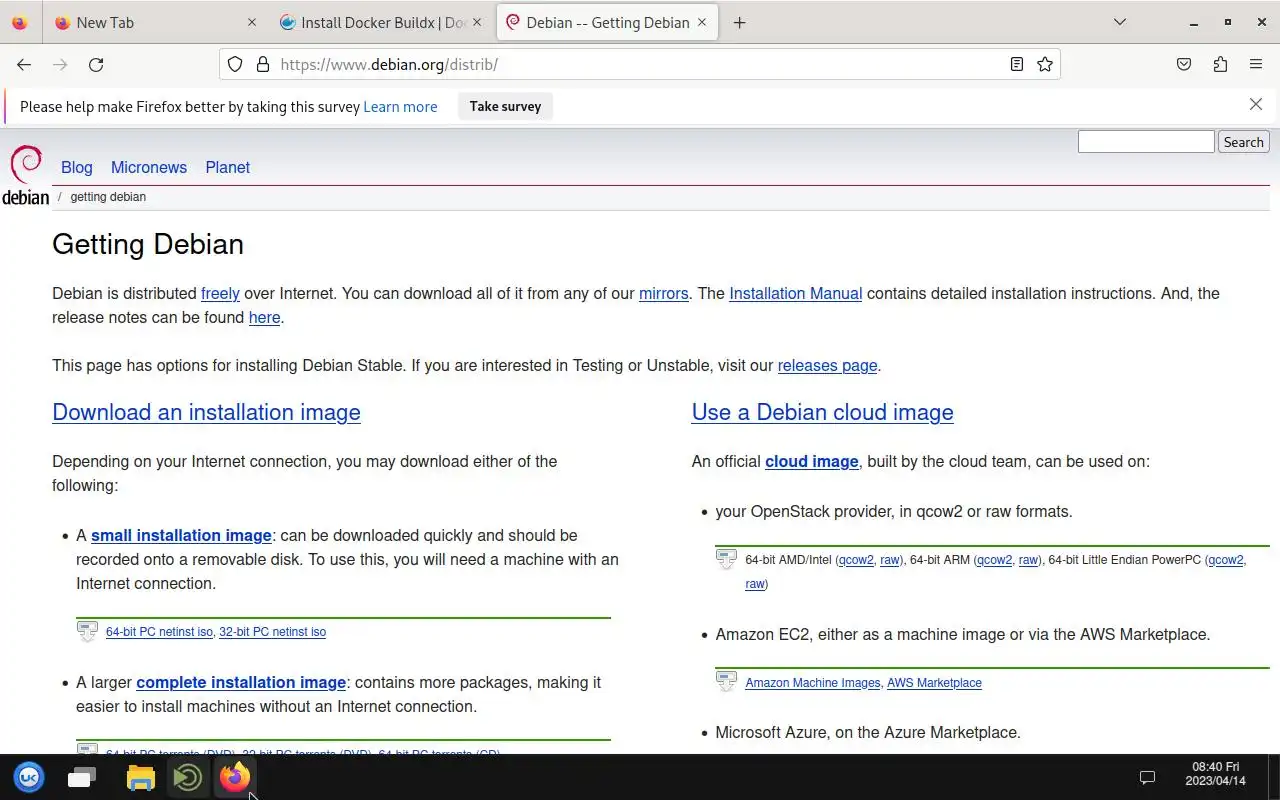The width and height of the screenshot is (1280, 800).
Task: Toggle reader view icon
Action: [1016, 64]
